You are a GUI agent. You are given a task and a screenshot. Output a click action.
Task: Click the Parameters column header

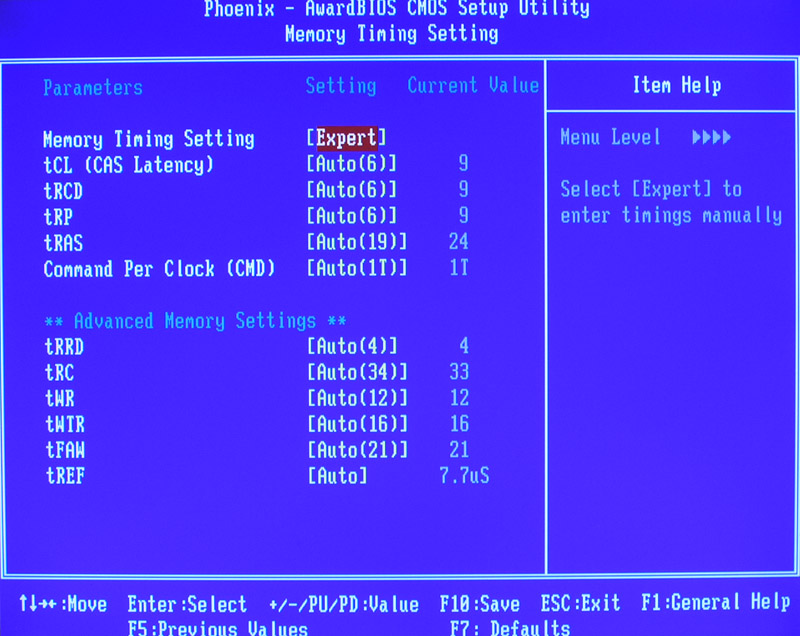(x=93, y=88)
